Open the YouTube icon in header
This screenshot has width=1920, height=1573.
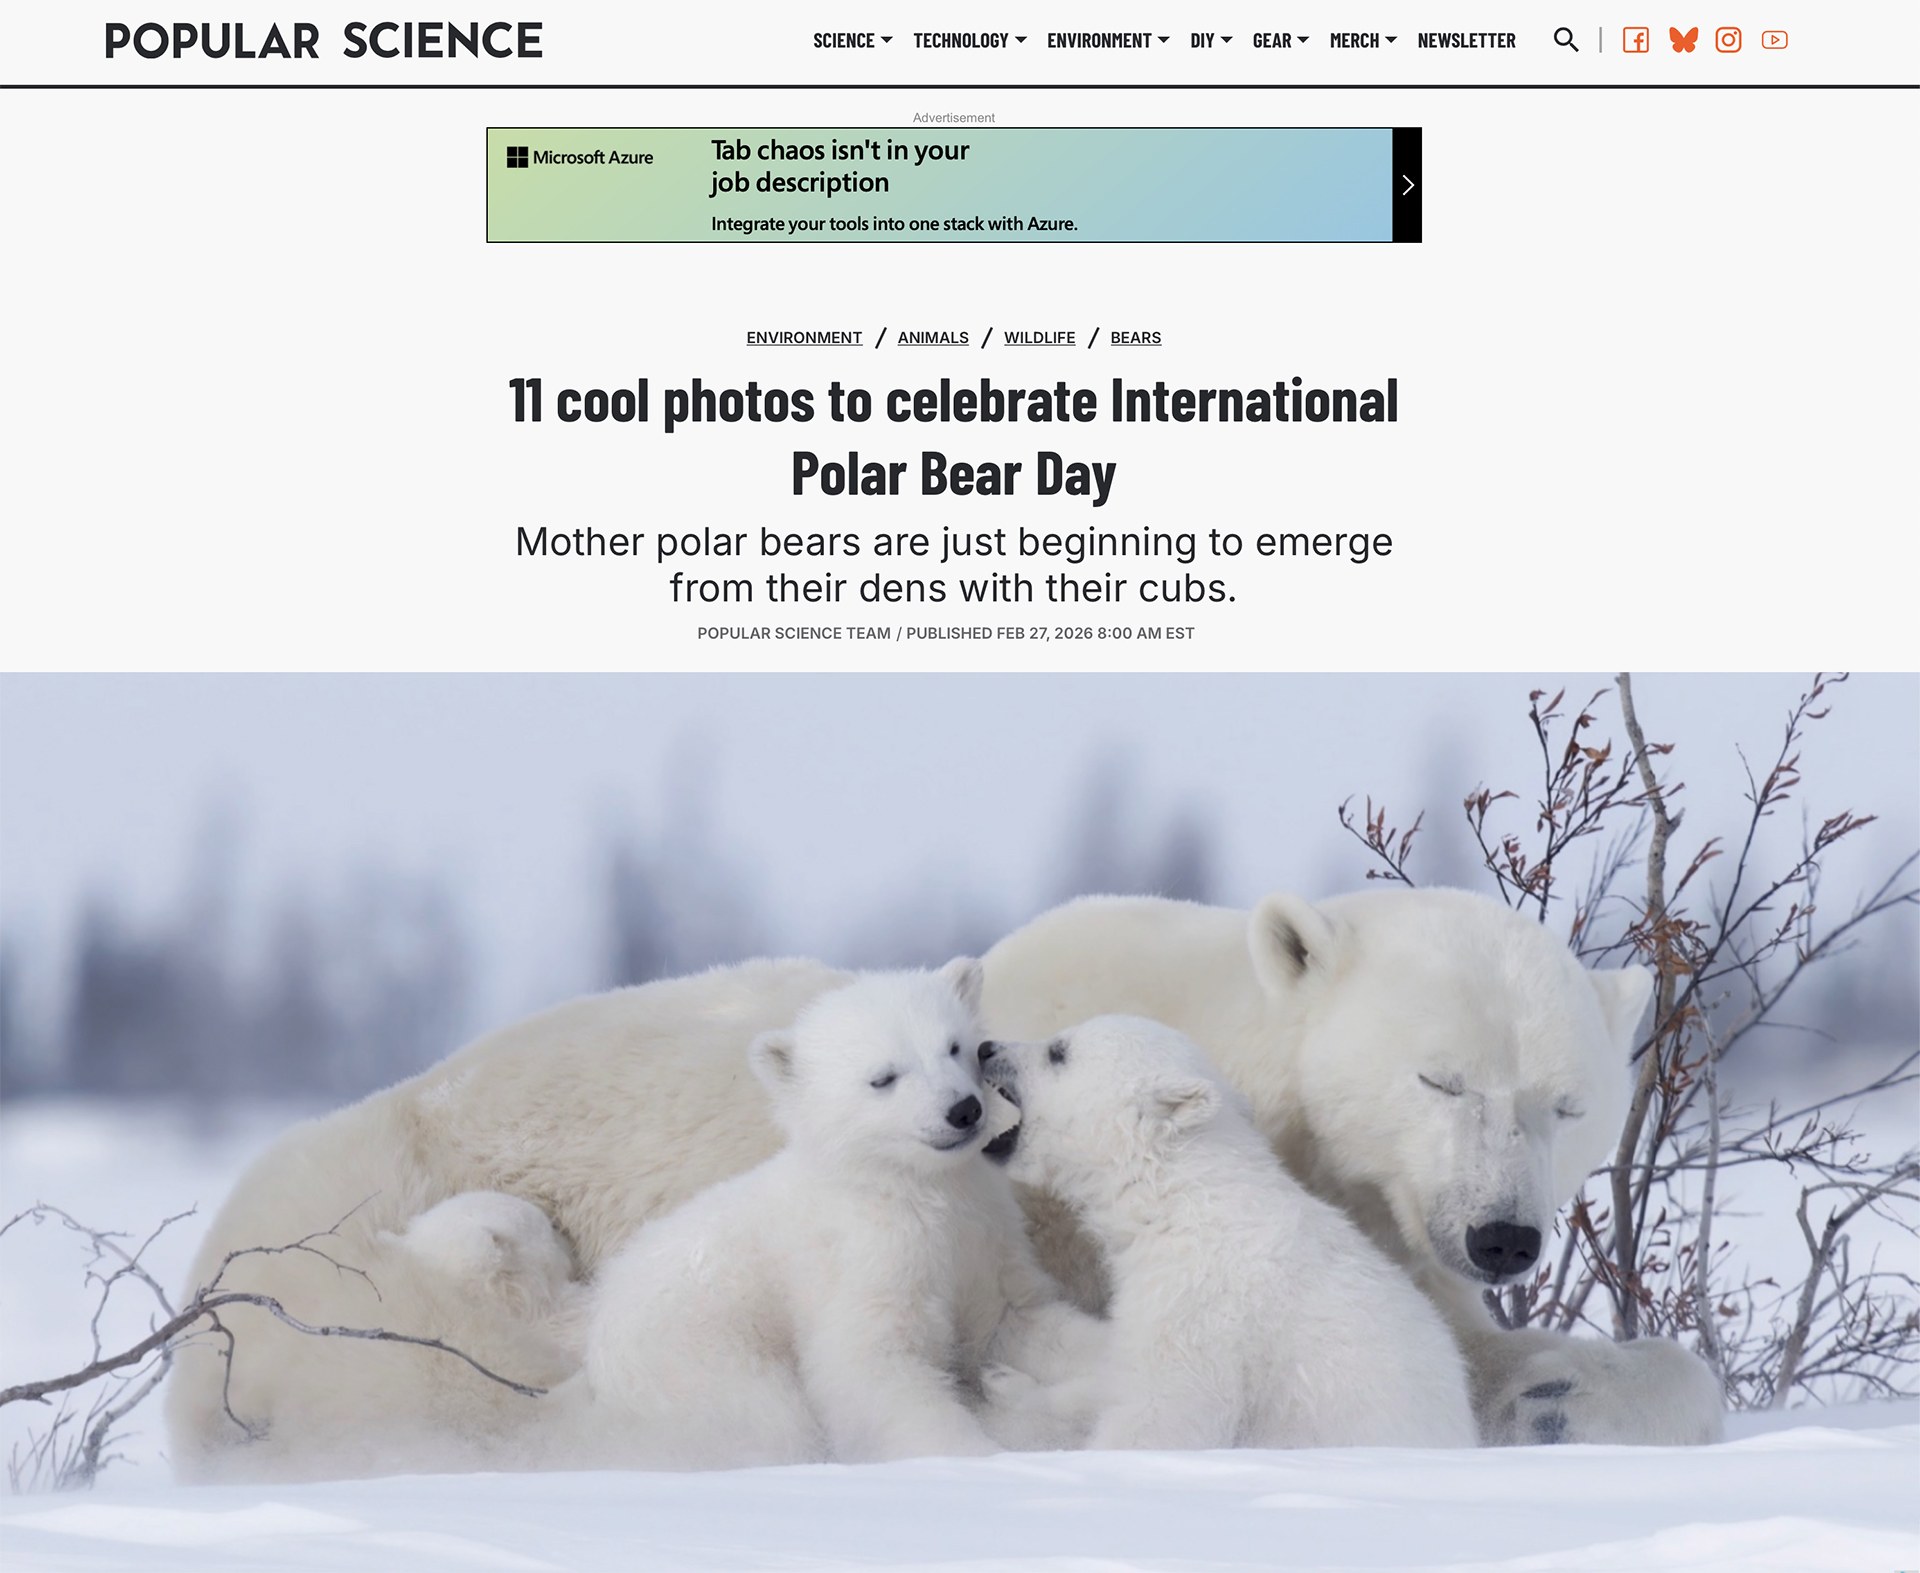(x=1775, y=40)
